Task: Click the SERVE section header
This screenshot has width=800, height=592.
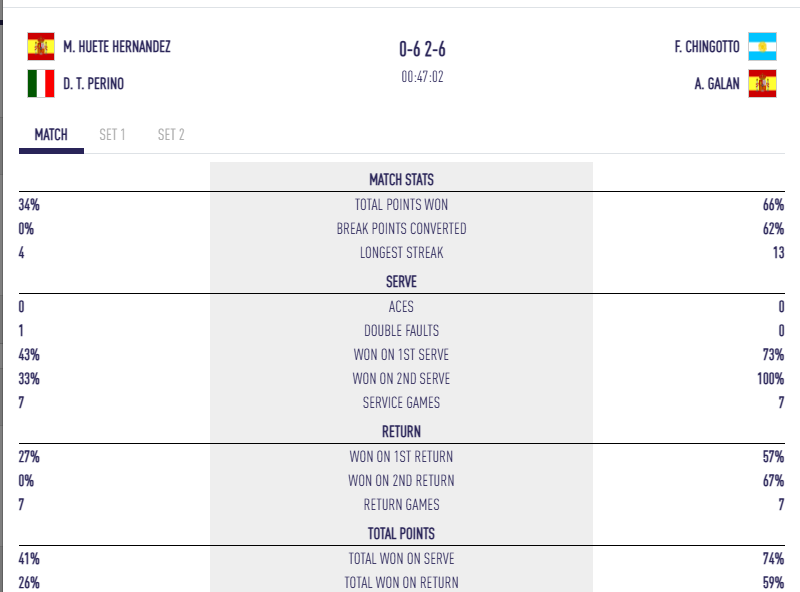Action: (401, 282)
